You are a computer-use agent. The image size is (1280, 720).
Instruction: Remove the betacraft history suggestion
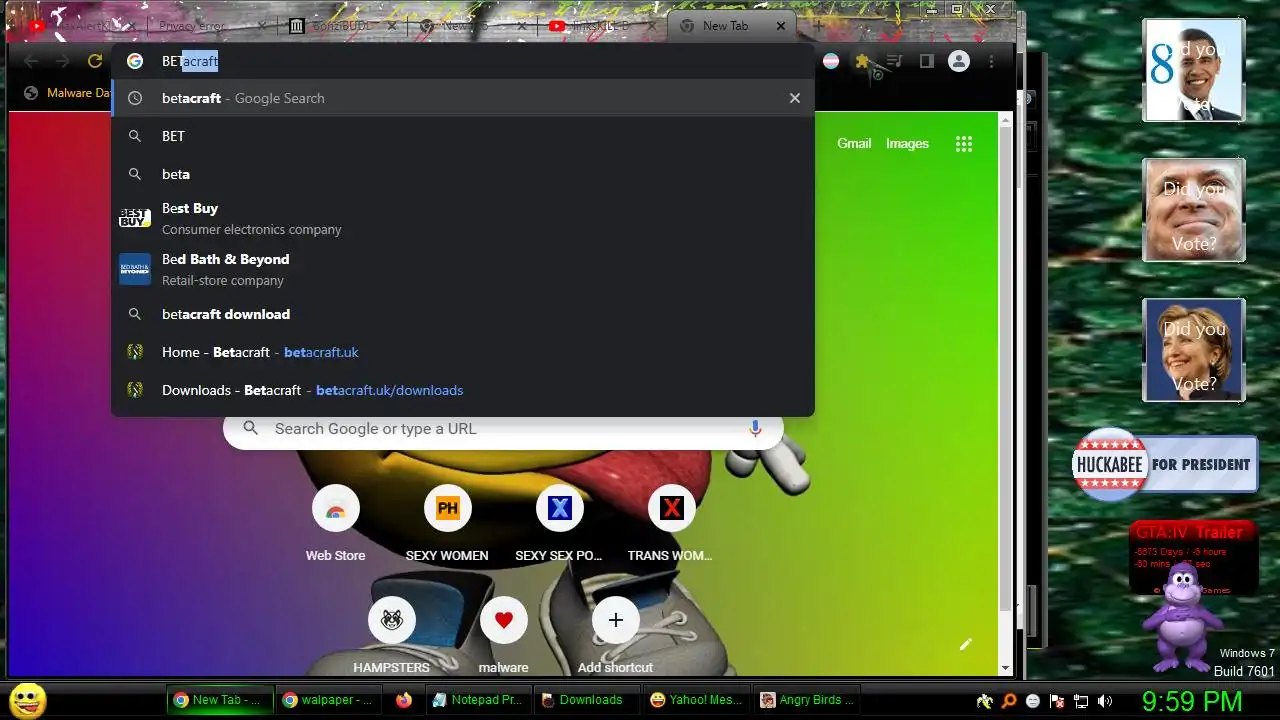point(795,98)
